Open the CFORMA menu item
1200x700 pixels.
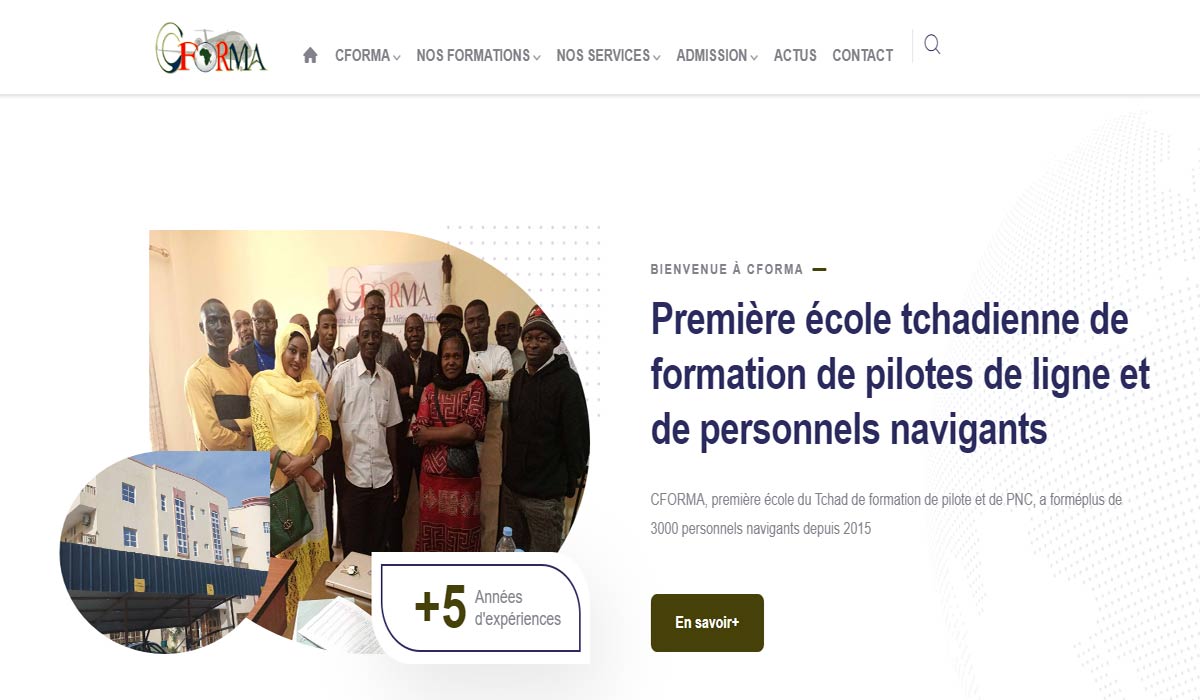click(x=362, y=56)
